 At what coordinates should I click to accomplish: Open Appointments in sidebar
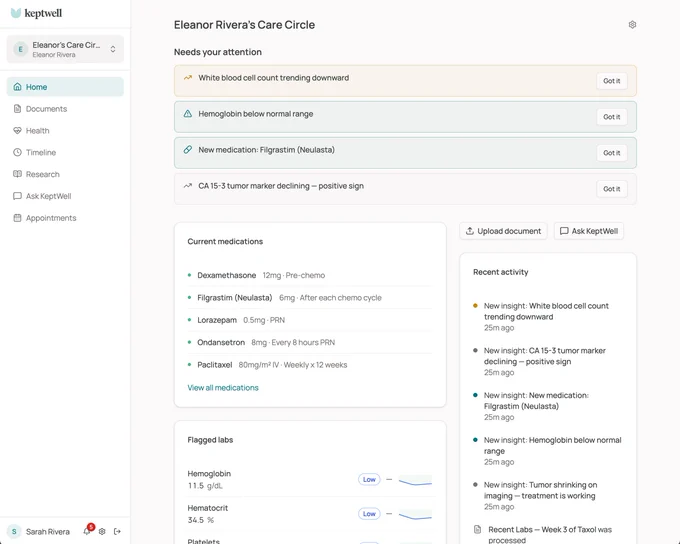click(x=65, y=218)
